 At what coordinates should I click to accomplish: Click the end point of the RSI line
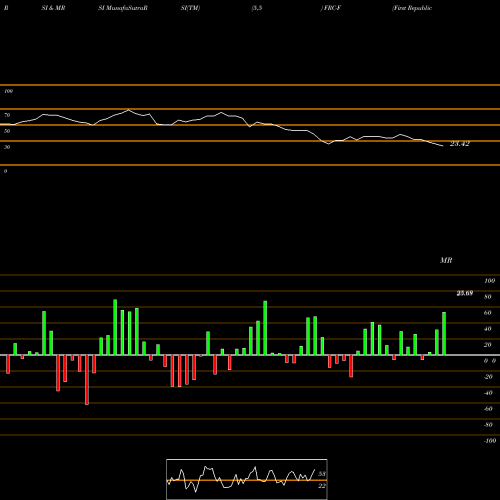443,146
